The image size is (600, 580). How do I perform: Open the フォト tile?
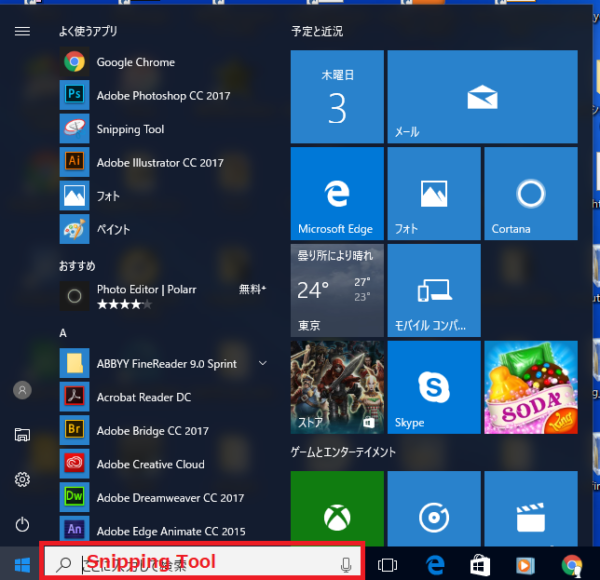point(434,194)
